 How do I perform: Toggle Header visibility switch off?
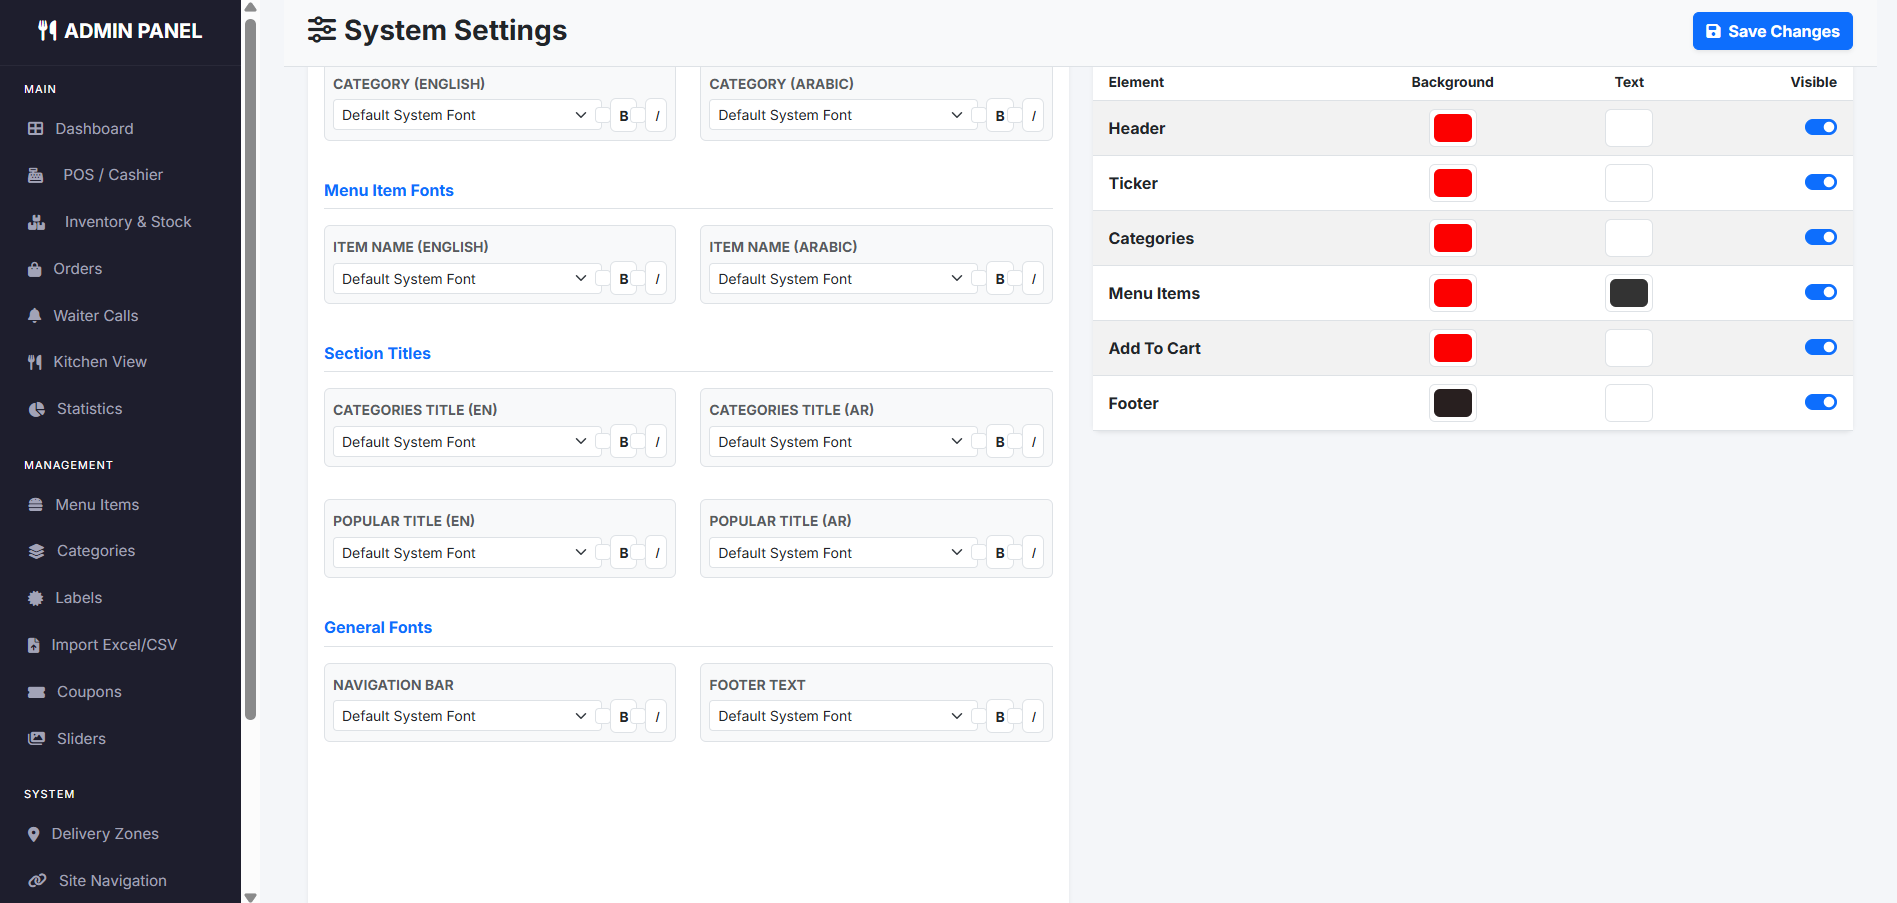[1820, 127]
